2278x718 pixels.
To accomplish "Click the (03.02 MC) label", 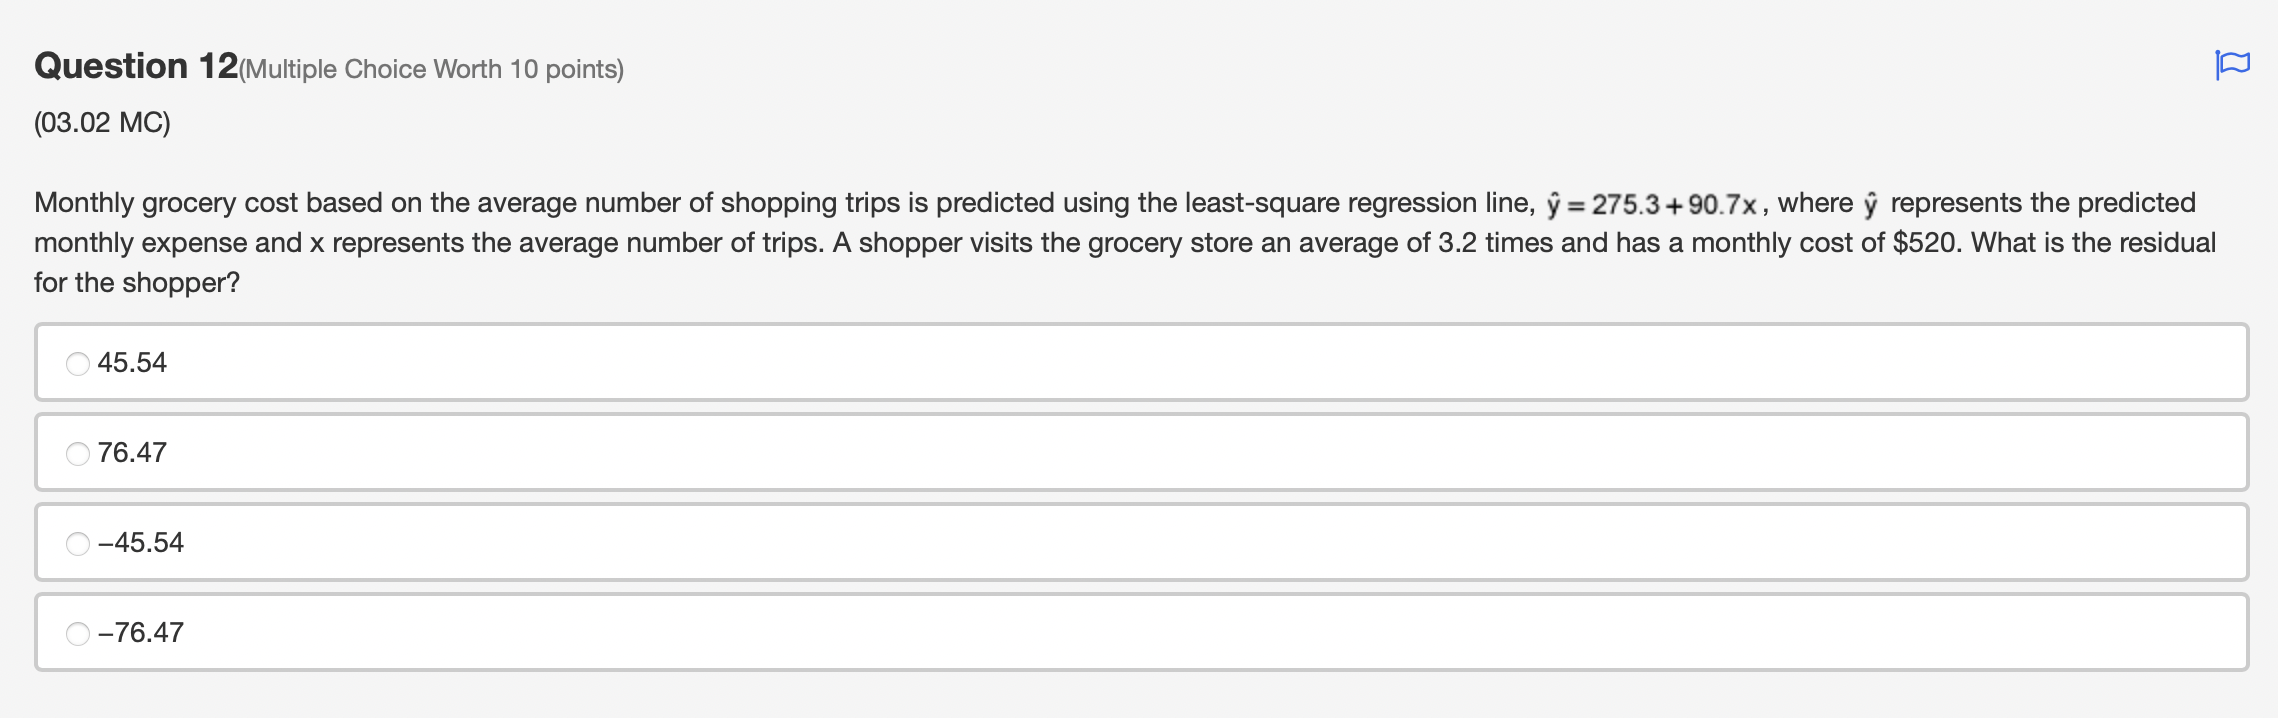I will (x=98, y=123).
